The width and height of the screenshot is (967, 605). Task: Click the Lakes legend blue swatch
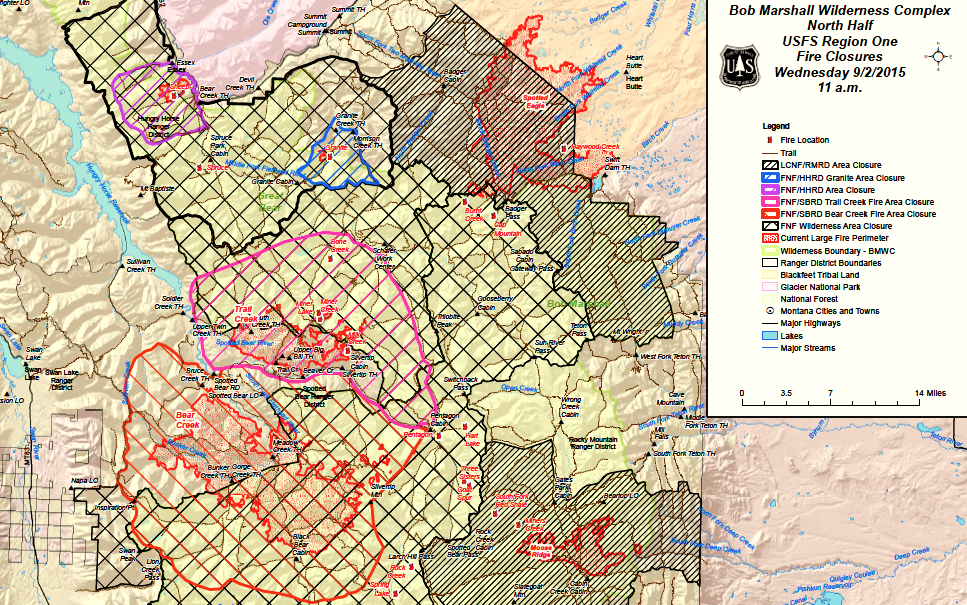pos(769,336)
